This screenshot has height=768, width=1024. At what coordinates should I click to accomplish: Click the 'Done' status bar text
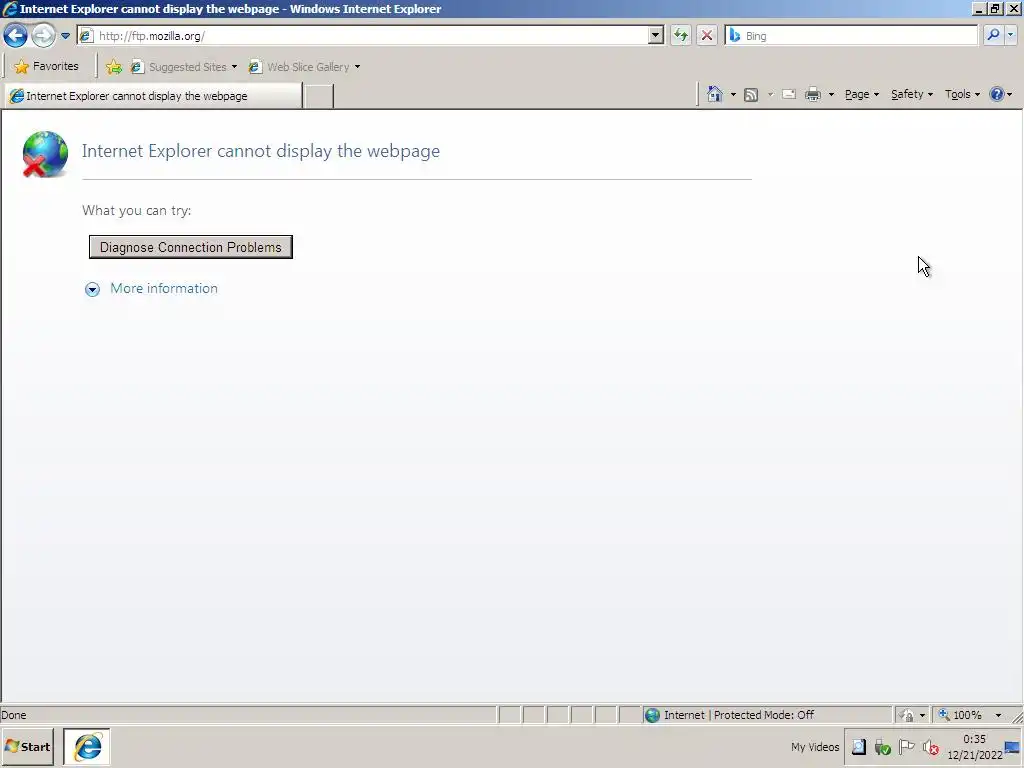click(14, 715)
